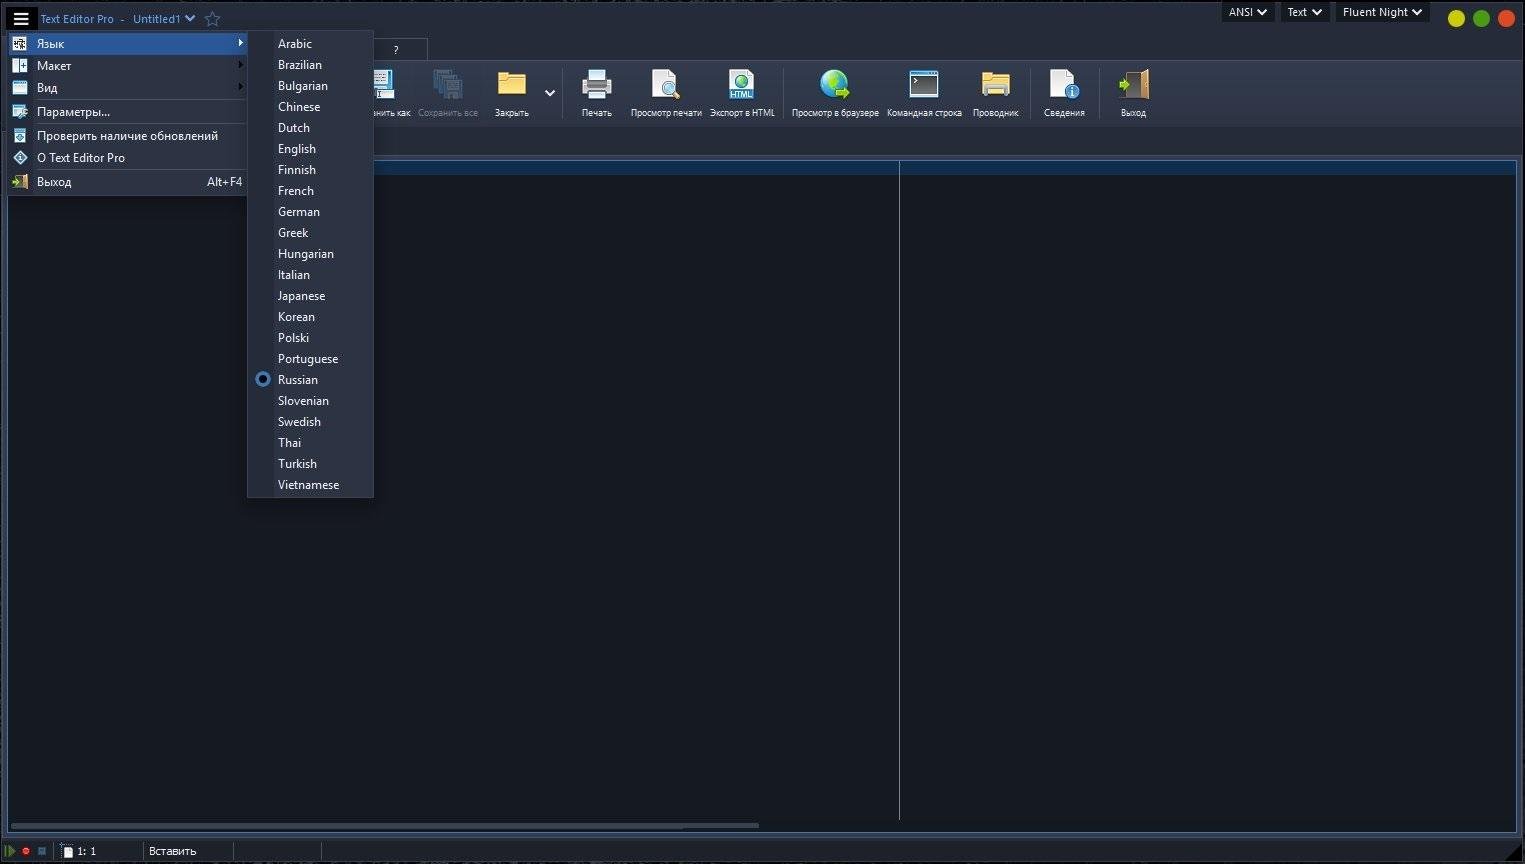The image size is (1525, 864).
Task: Click the Info (Сведения) document icon
Action: coord(1063,86)
